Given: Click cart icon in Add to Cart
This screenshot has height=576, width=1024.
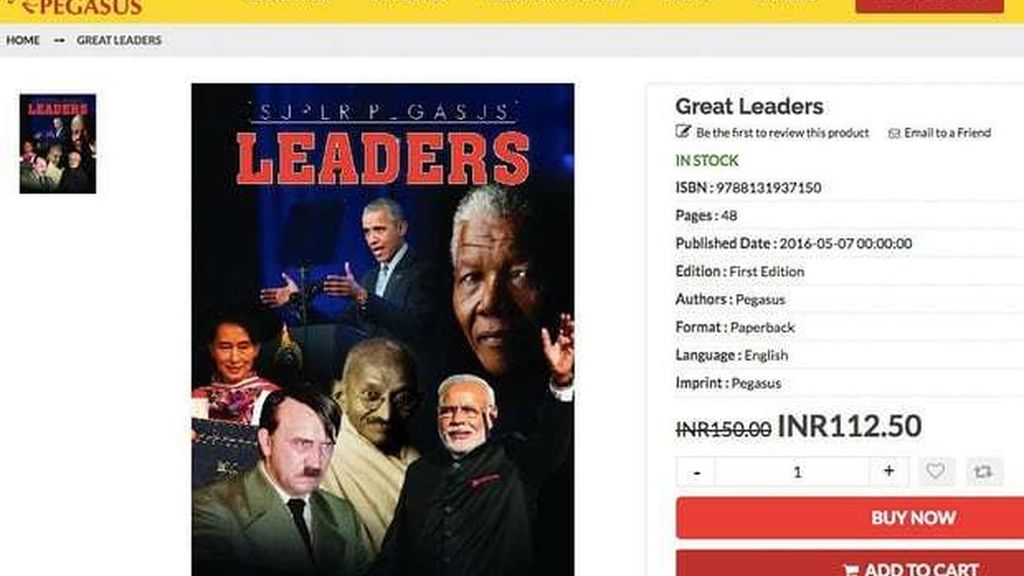Looking at the screenshot, I should (x=850, y=569).
